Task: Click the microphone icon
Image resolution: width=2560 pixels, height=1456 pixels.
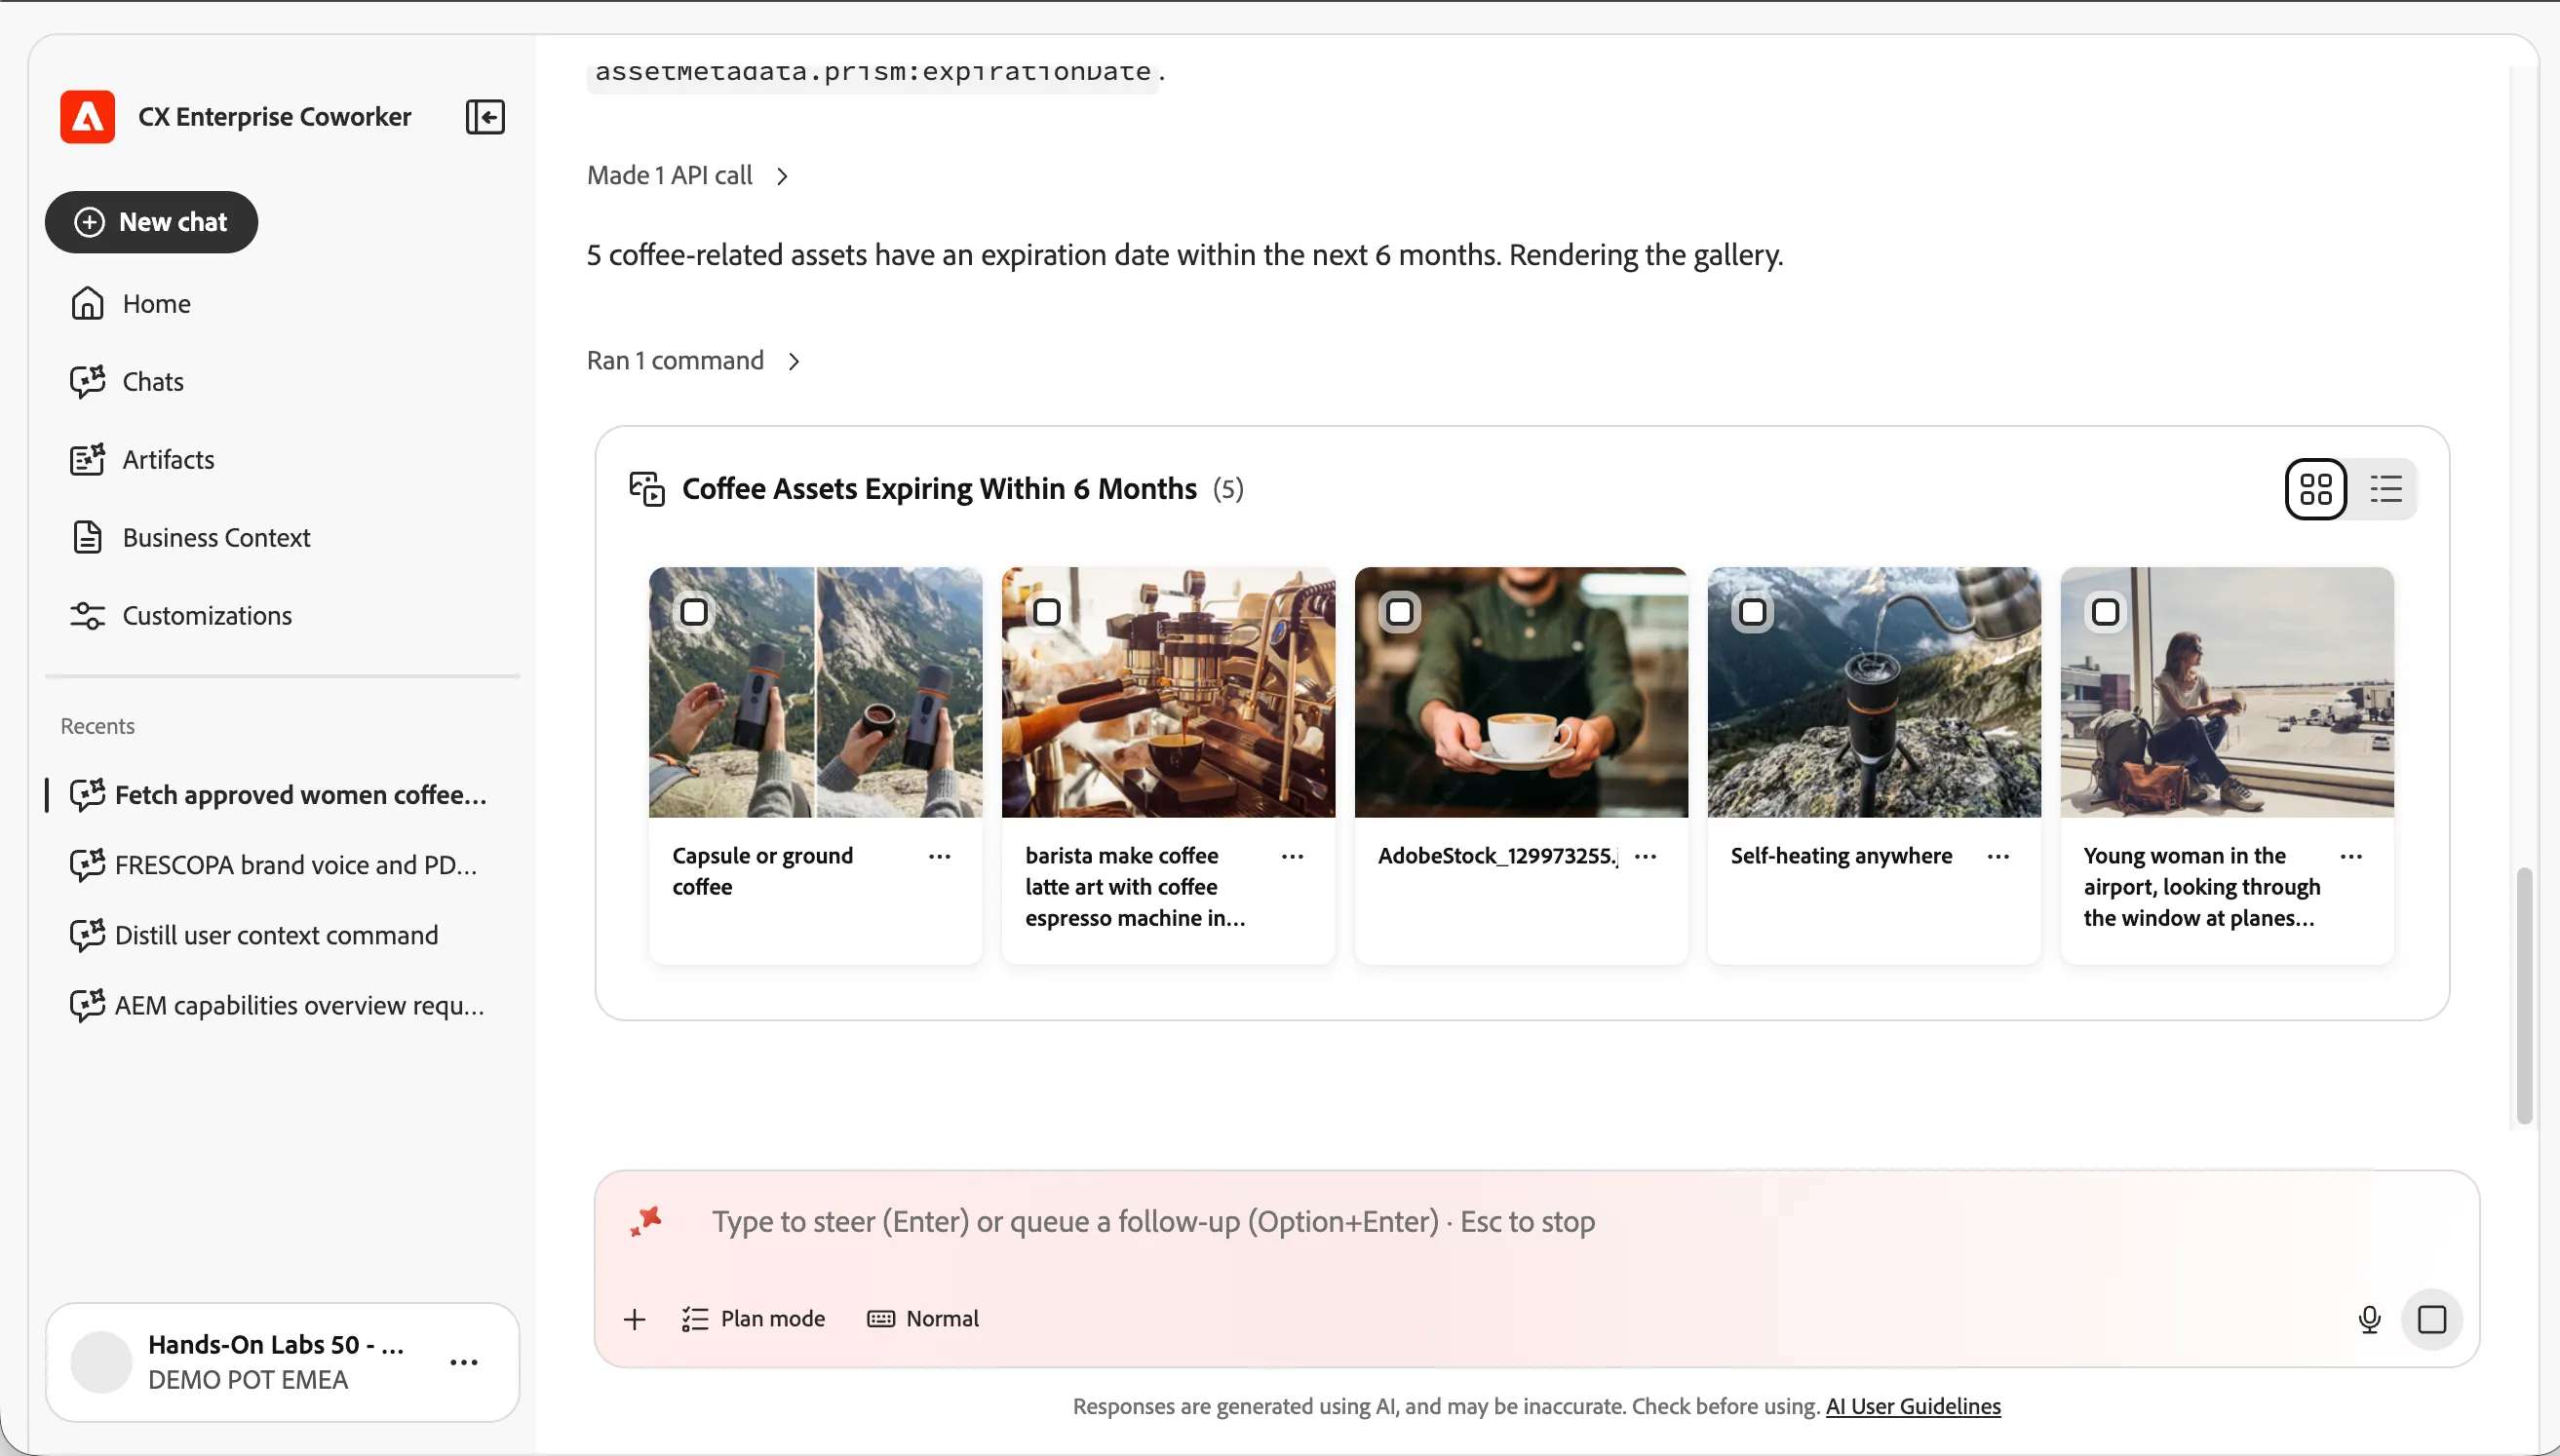Action: coord(2369,1319)
